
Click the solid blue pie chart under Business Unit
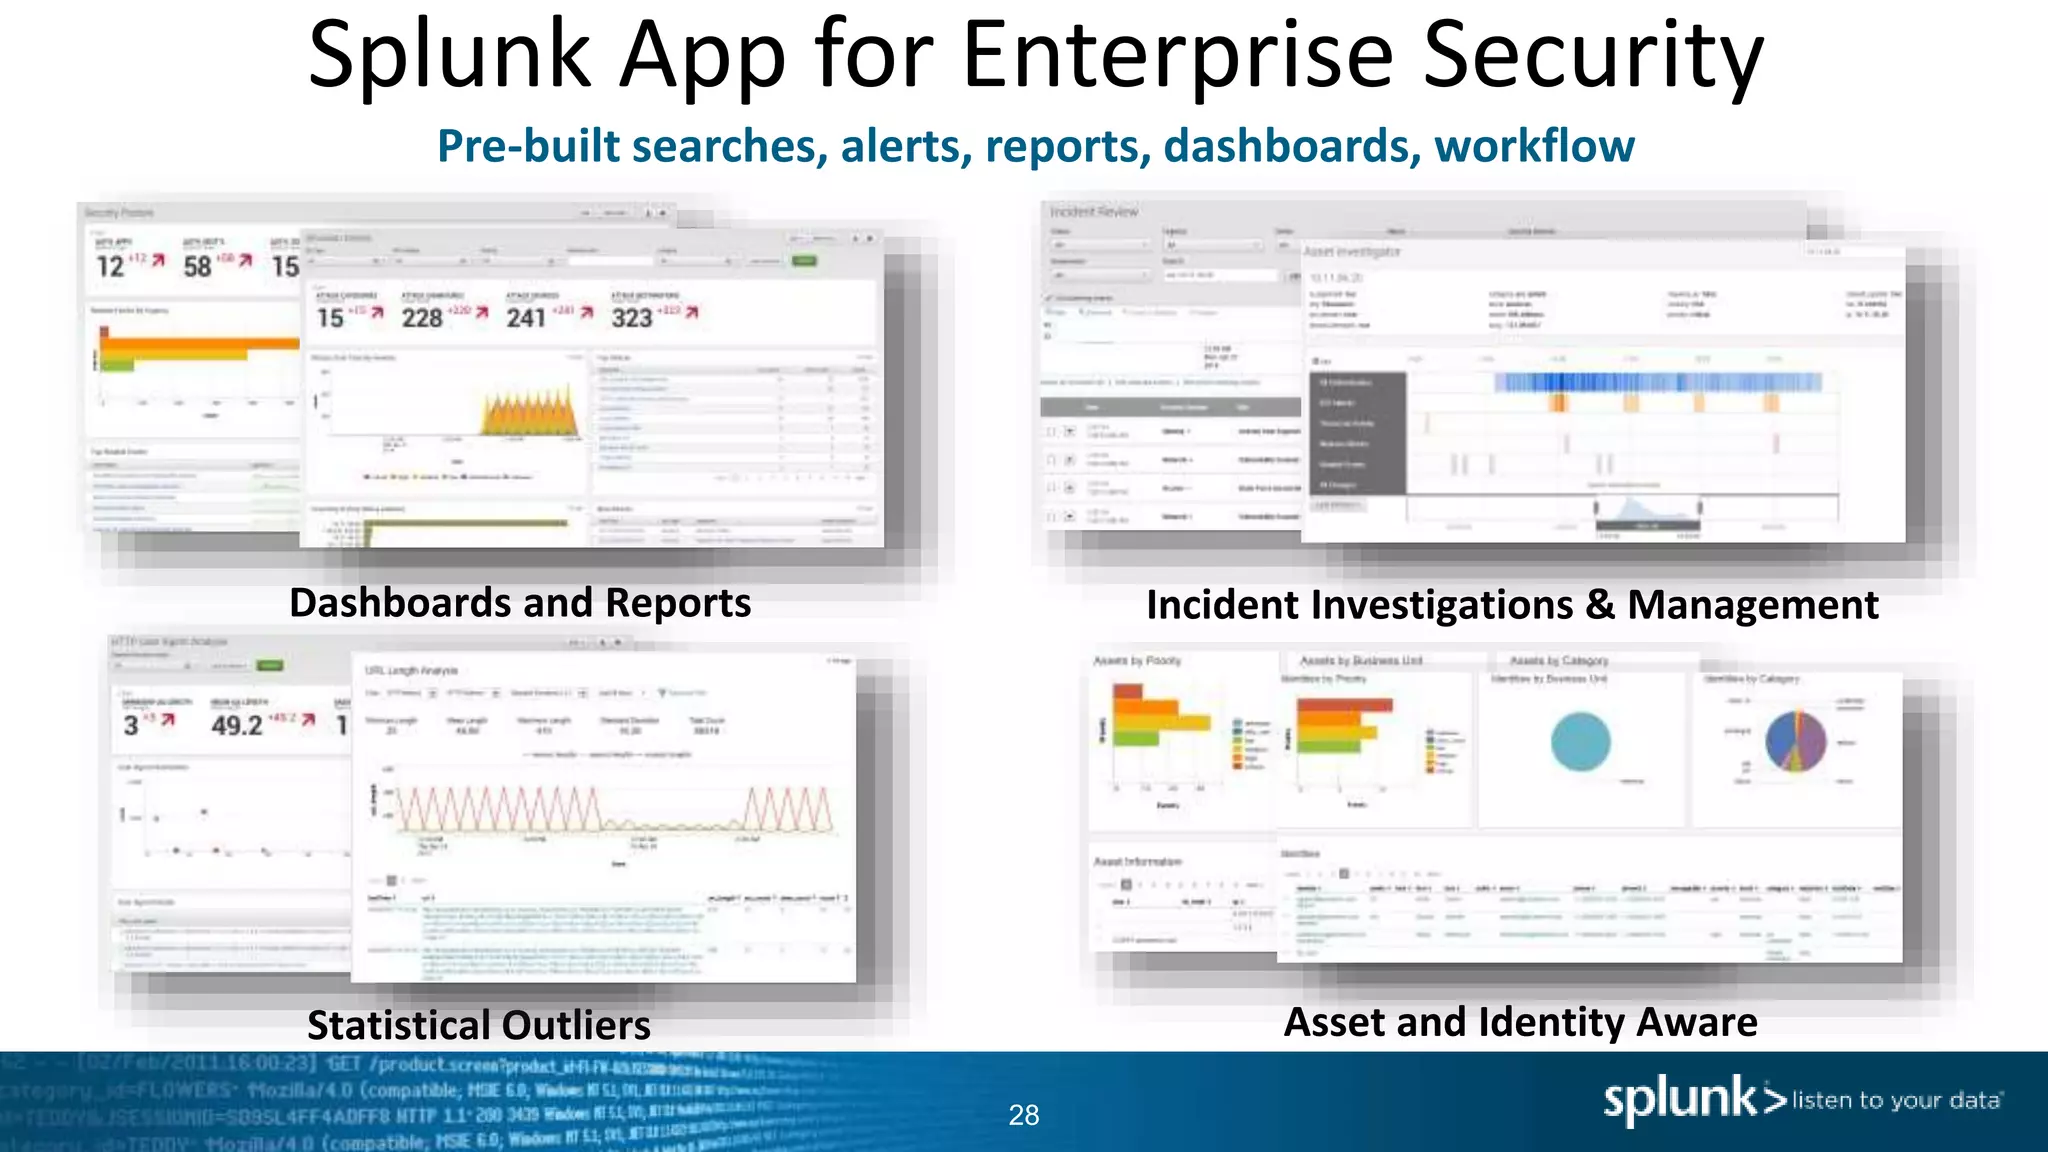(x=1580, y=742)
